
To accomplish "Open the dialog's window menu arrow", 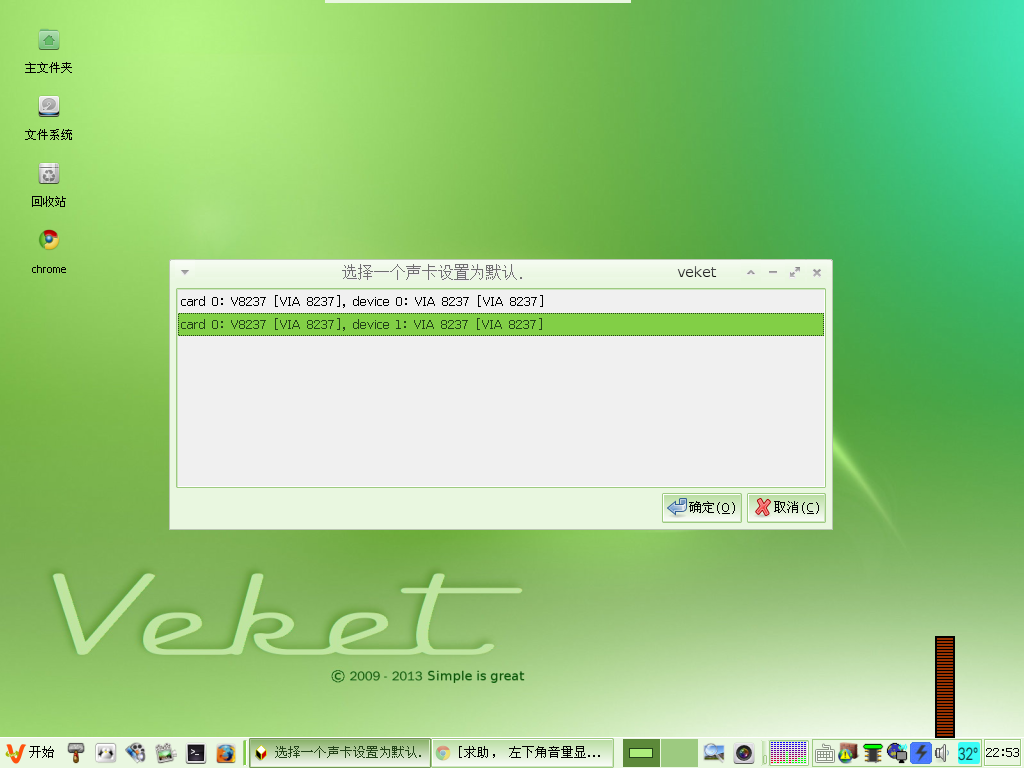I will click(x=185, y=272).
